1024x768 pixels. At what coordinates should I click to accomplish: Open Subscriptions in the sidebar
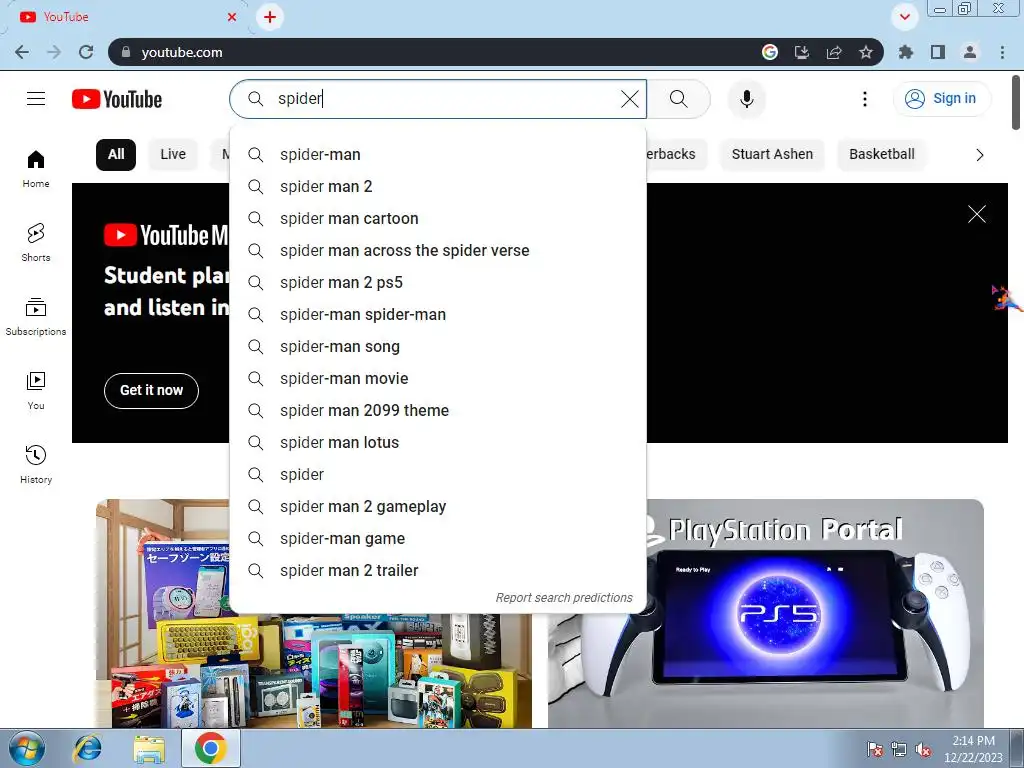pyautogui.click(x=36, y=317)
